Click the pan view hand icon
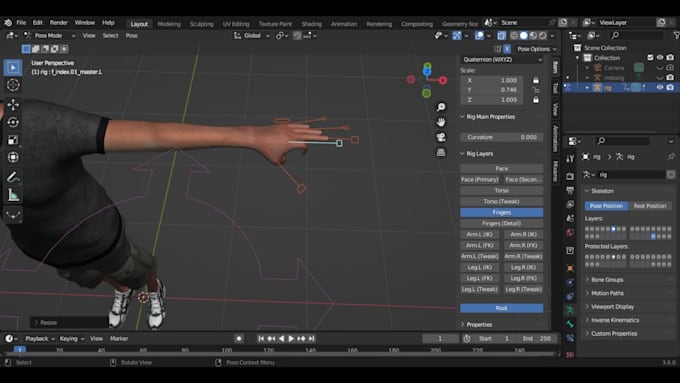 441,122
